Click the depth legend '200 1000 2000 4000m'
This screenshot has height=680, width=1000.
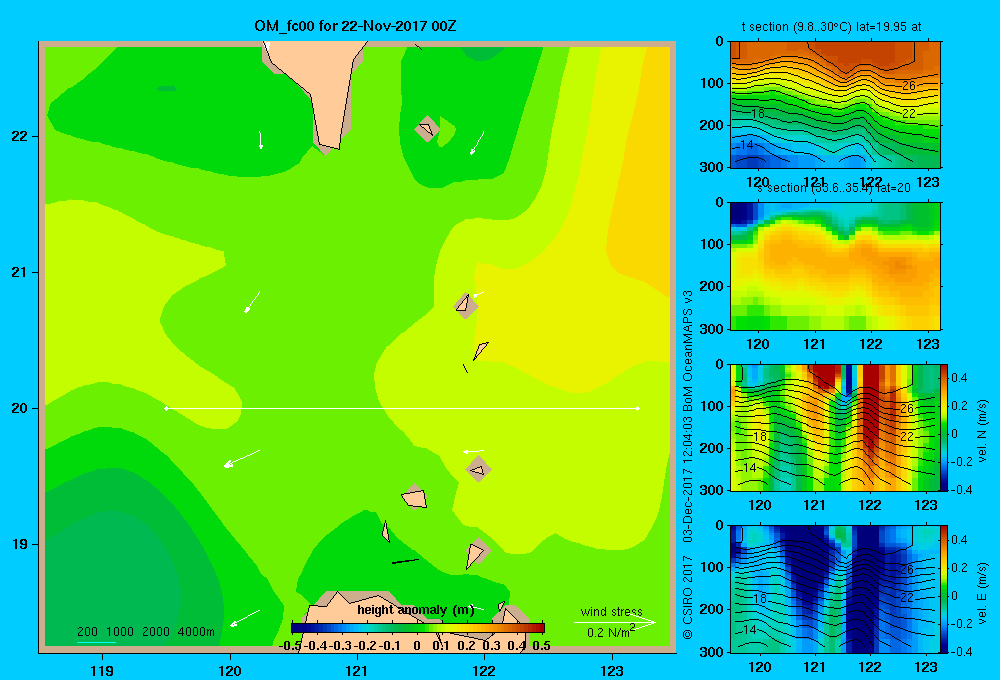click(x=146, y=632)
